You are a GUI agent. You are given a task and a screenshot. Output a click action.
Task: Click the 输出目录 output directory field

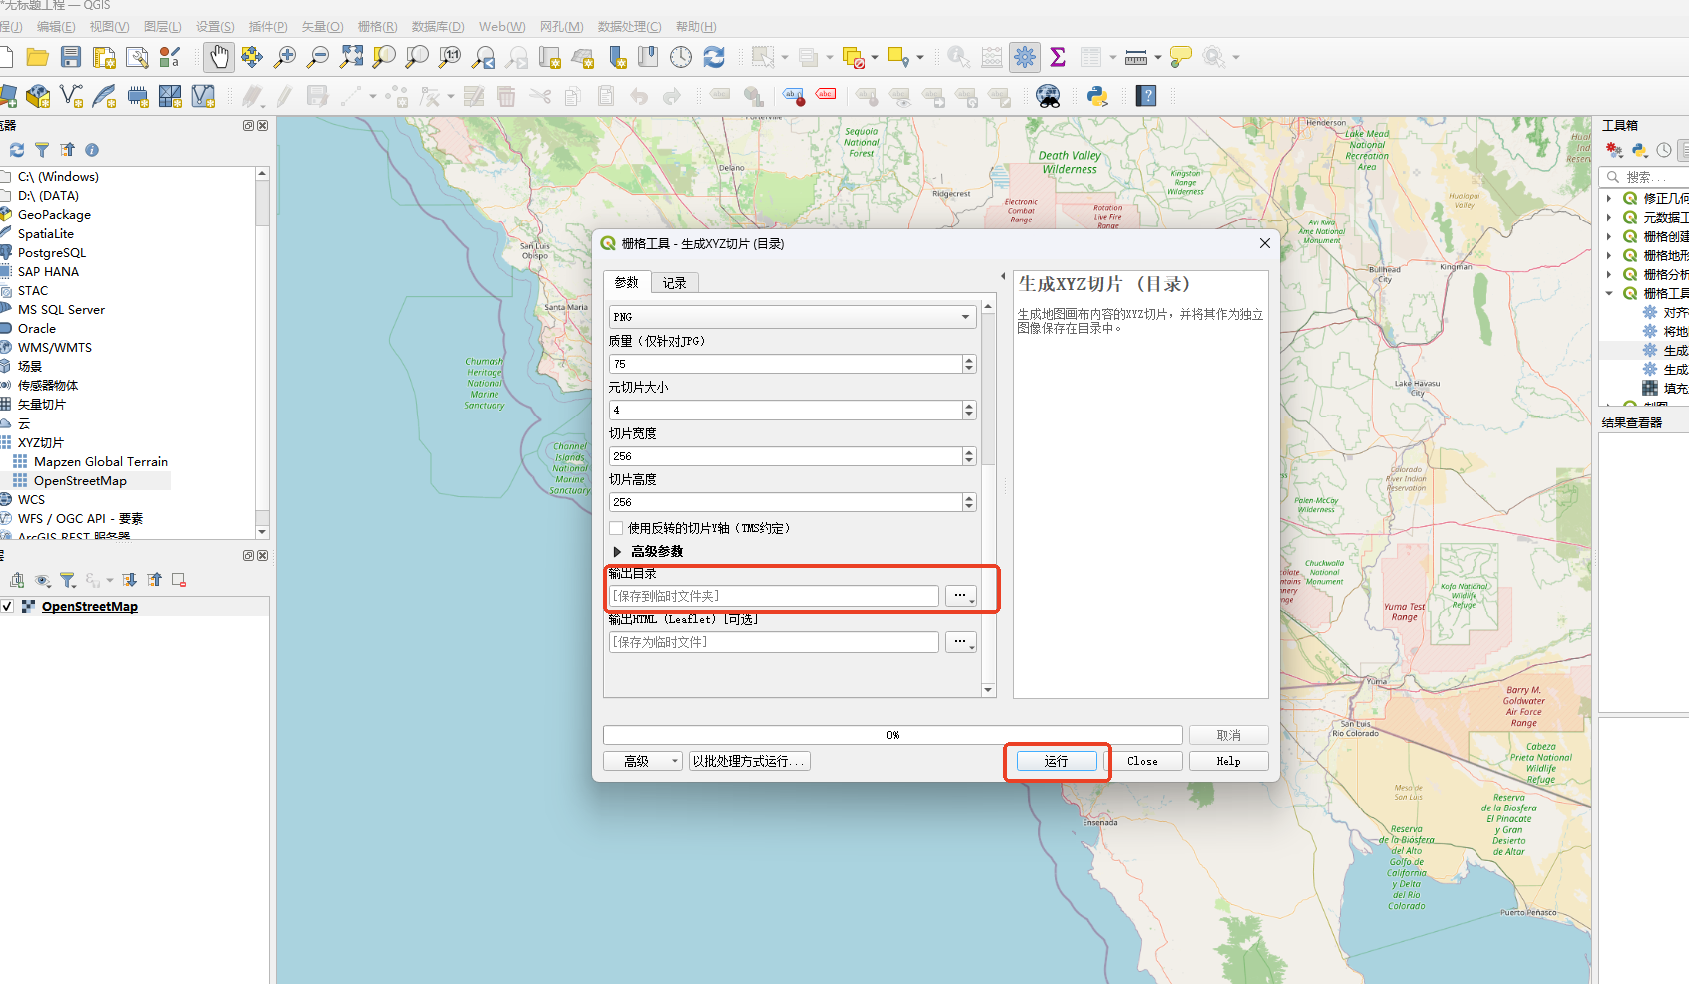coord(774,596)
